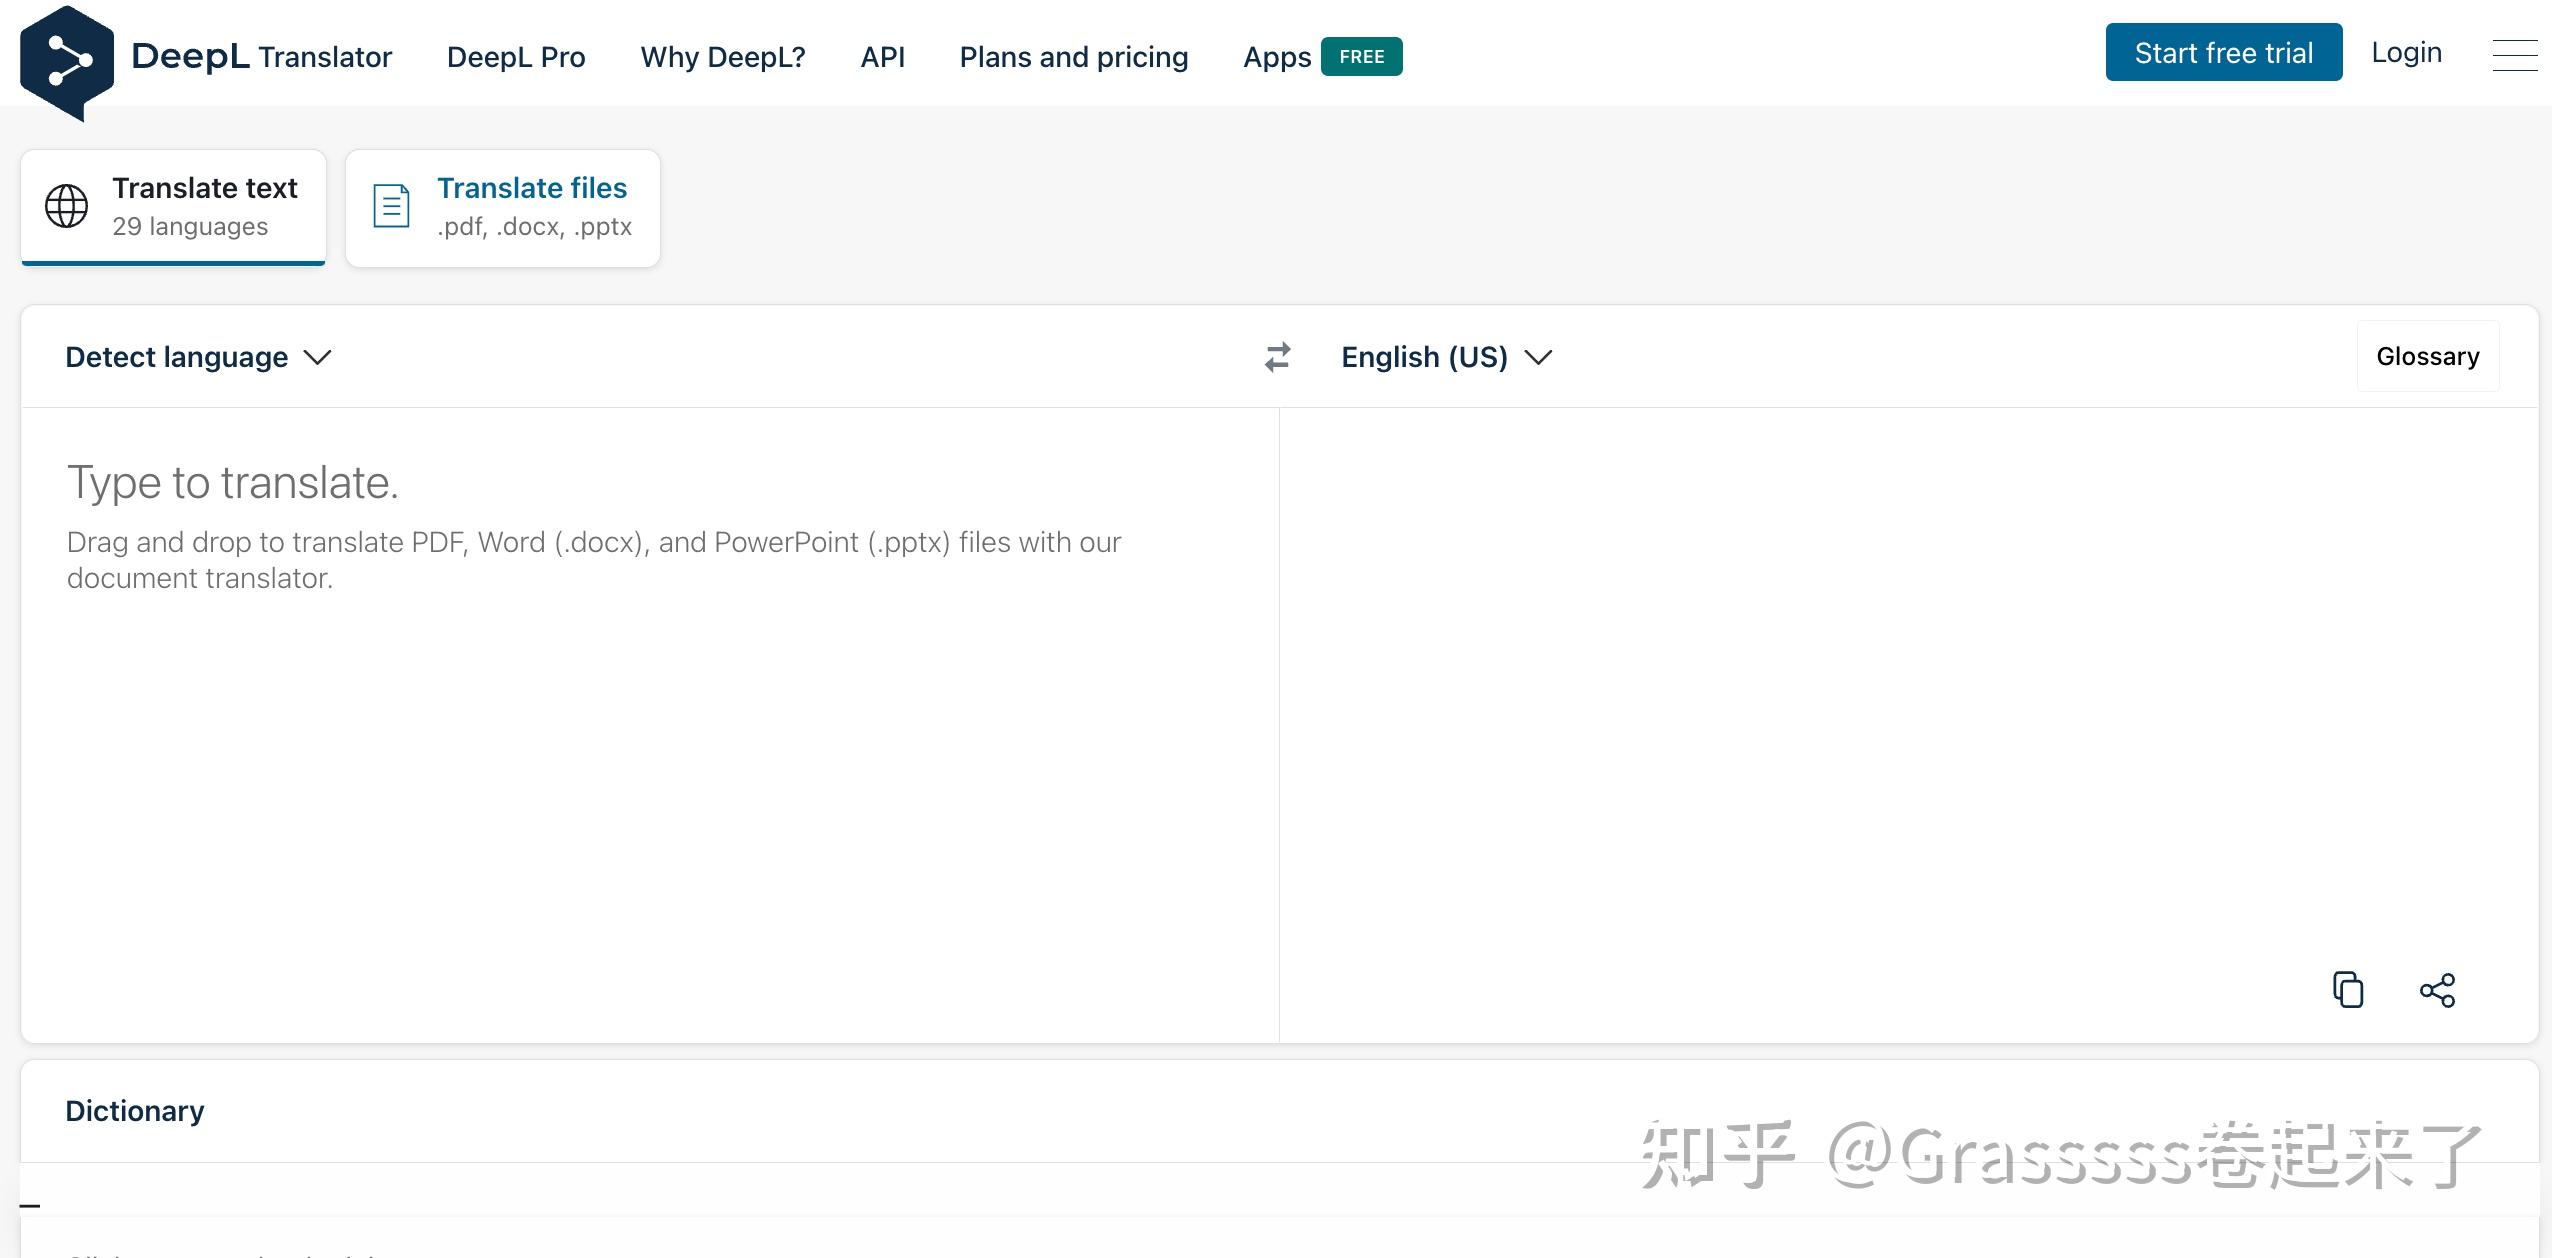2552x1258 pixels.
Task: Click the share translation icon
Action: click(x=2437, y=990)
